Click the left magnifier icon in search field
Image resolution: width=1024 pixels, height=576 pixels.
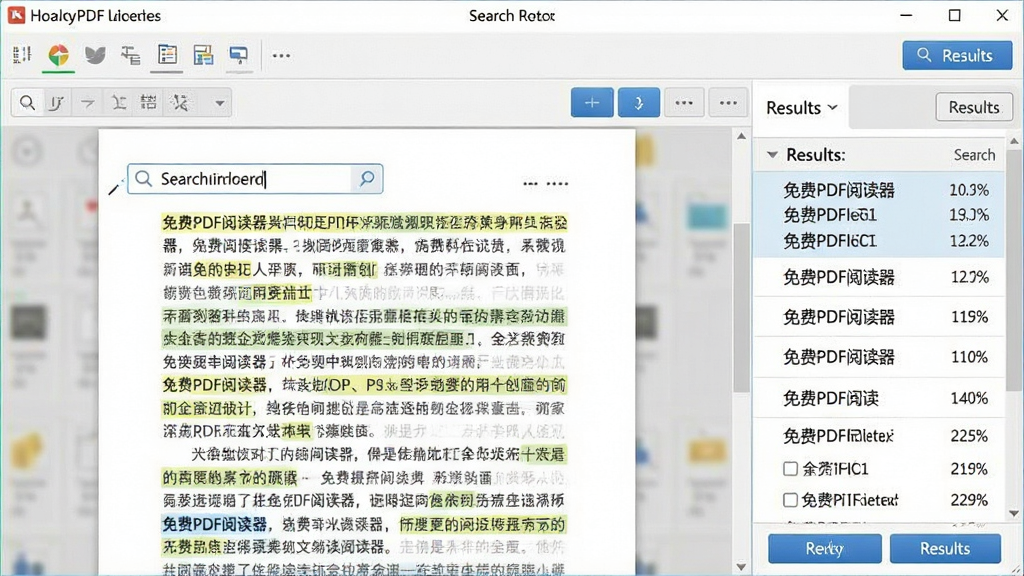click(x=144, y=179)
